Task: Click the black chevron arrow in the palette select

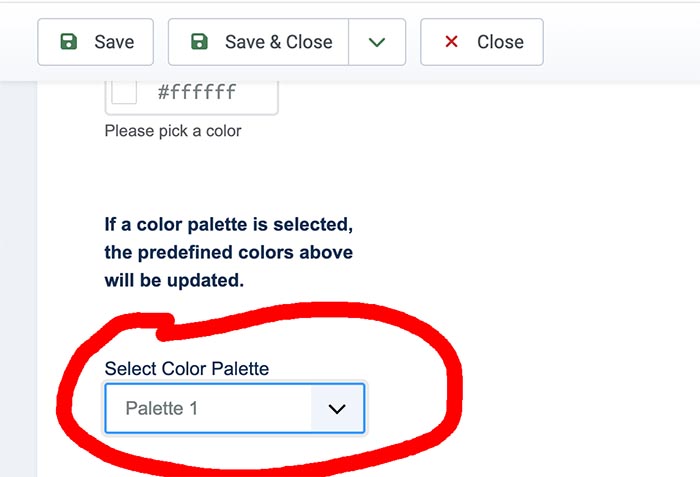Action: tap(337, 409)
